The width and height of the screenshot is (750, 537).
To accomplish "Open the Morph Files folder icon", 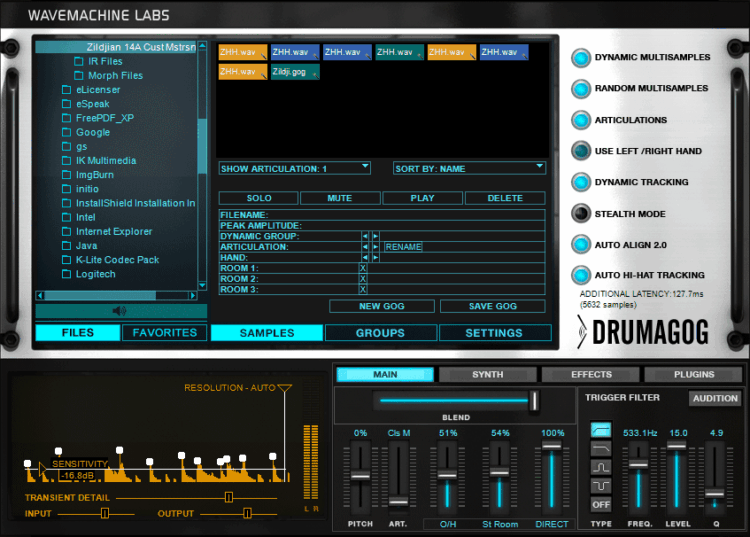I will tap(80, 75).
